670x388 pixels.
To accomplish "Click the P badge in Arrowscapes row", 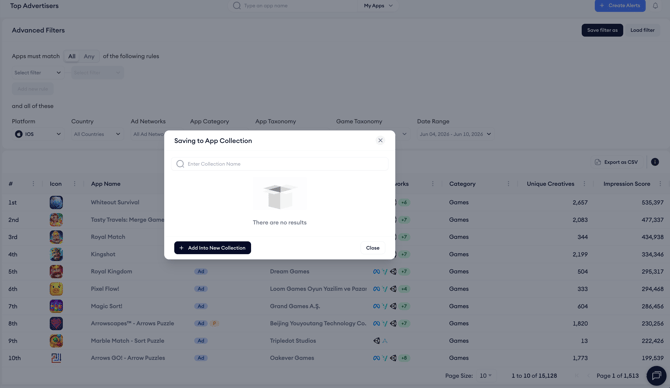I will (214, 323).
